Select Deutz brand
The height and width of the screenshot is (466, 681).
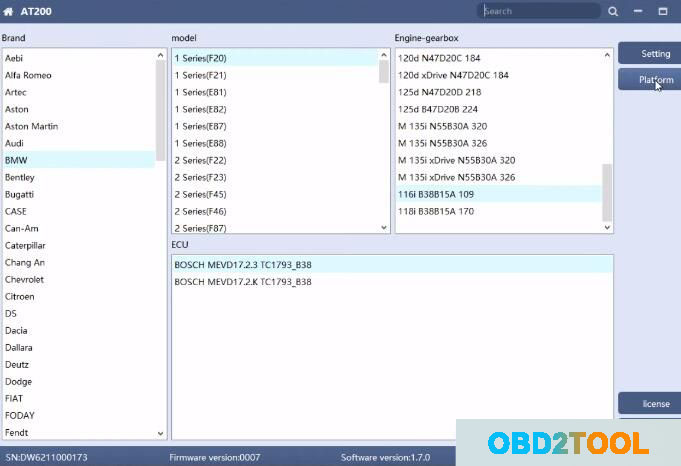pos(79,364)
